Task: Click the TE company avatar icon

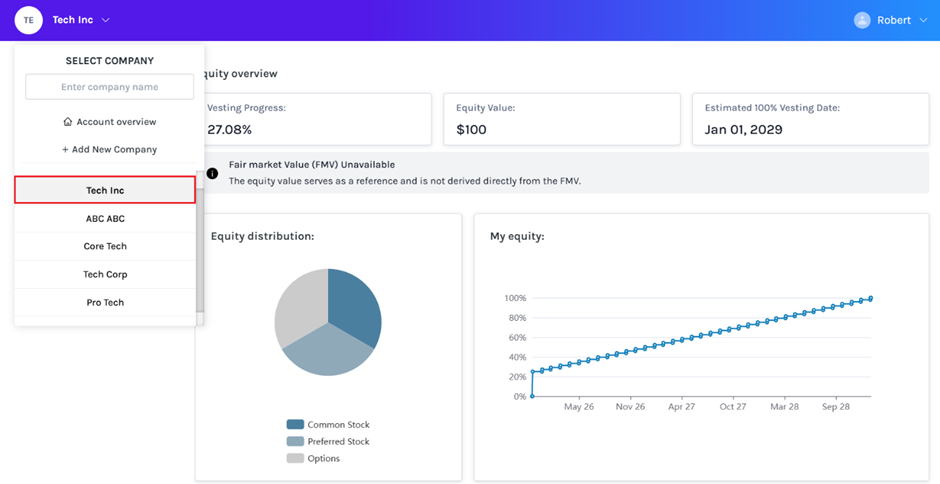Action: coord(28,20)
